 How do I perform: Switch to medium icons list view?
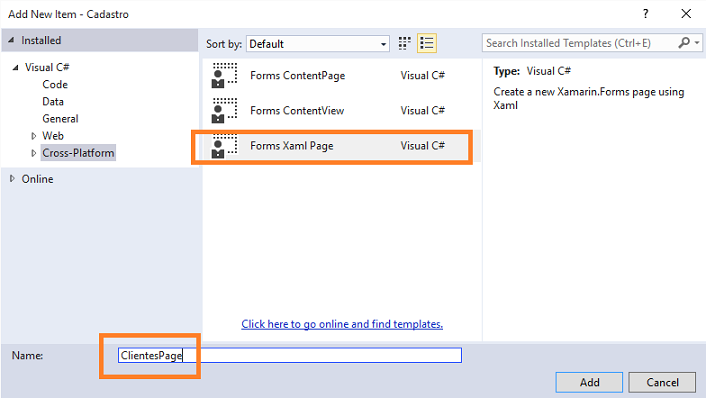[x=426, y=43]
